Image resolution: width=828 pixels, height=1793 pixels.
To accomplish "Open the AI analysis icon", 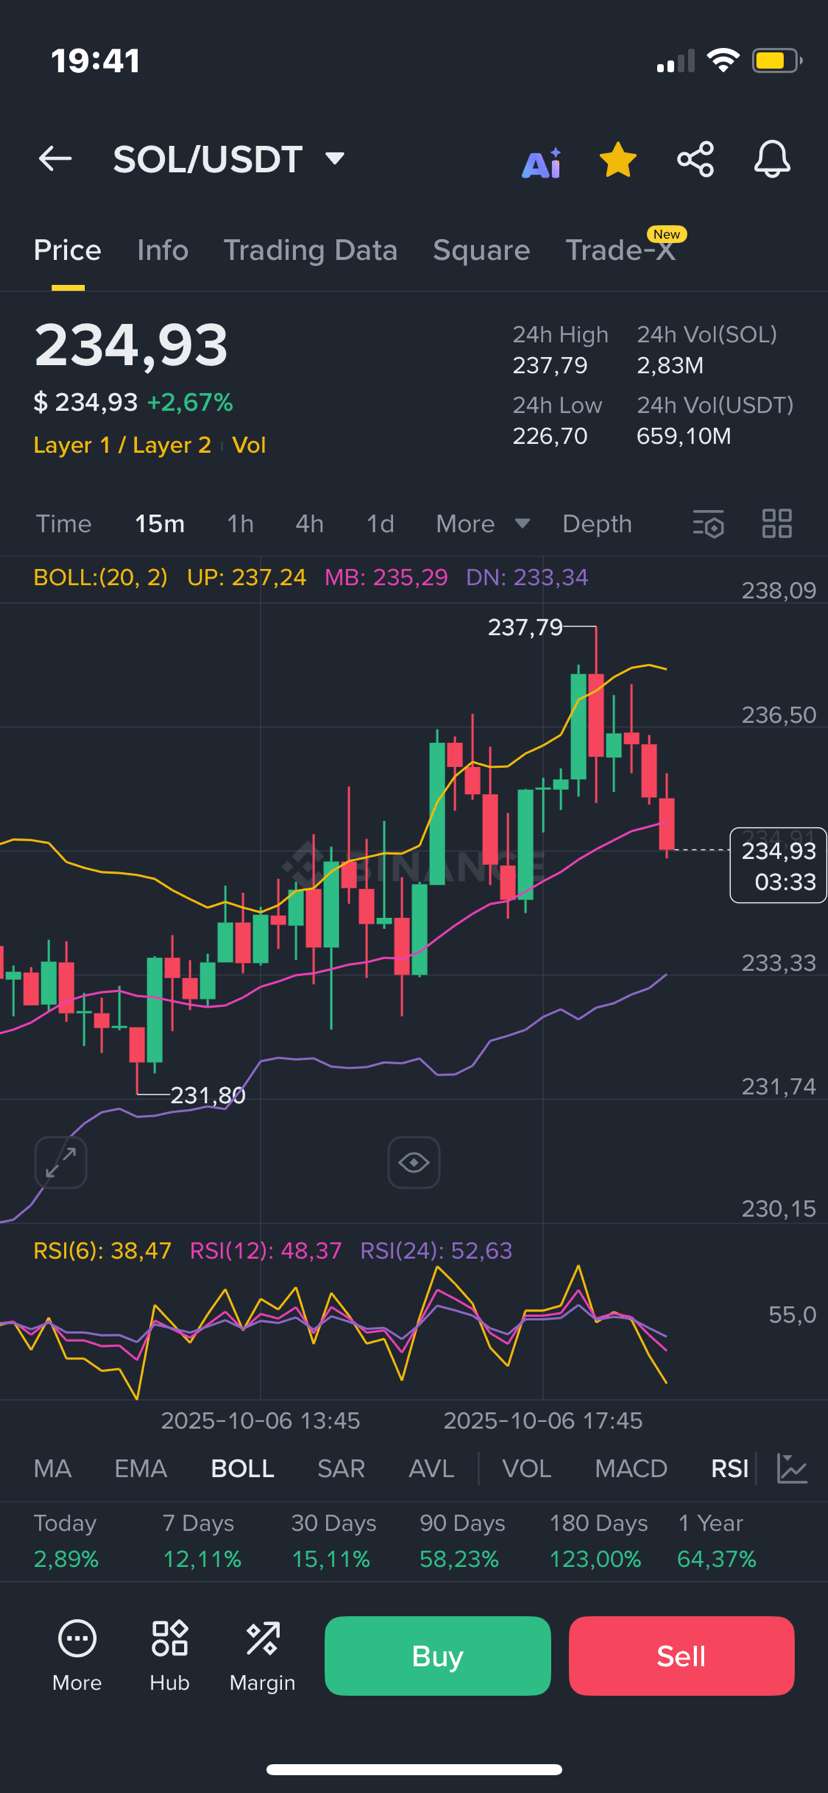I will click(541, 161).
